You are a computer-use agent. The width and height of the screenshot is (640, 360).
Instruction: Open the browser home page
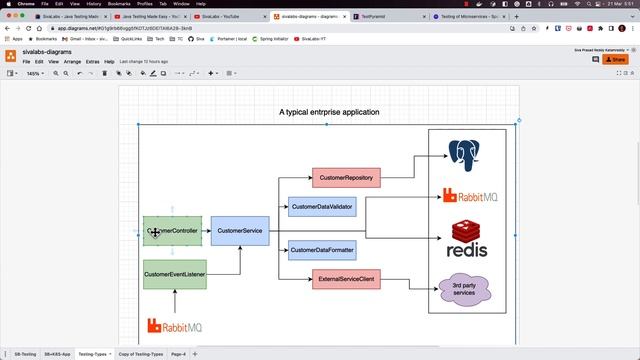click(x=39, y=28)
